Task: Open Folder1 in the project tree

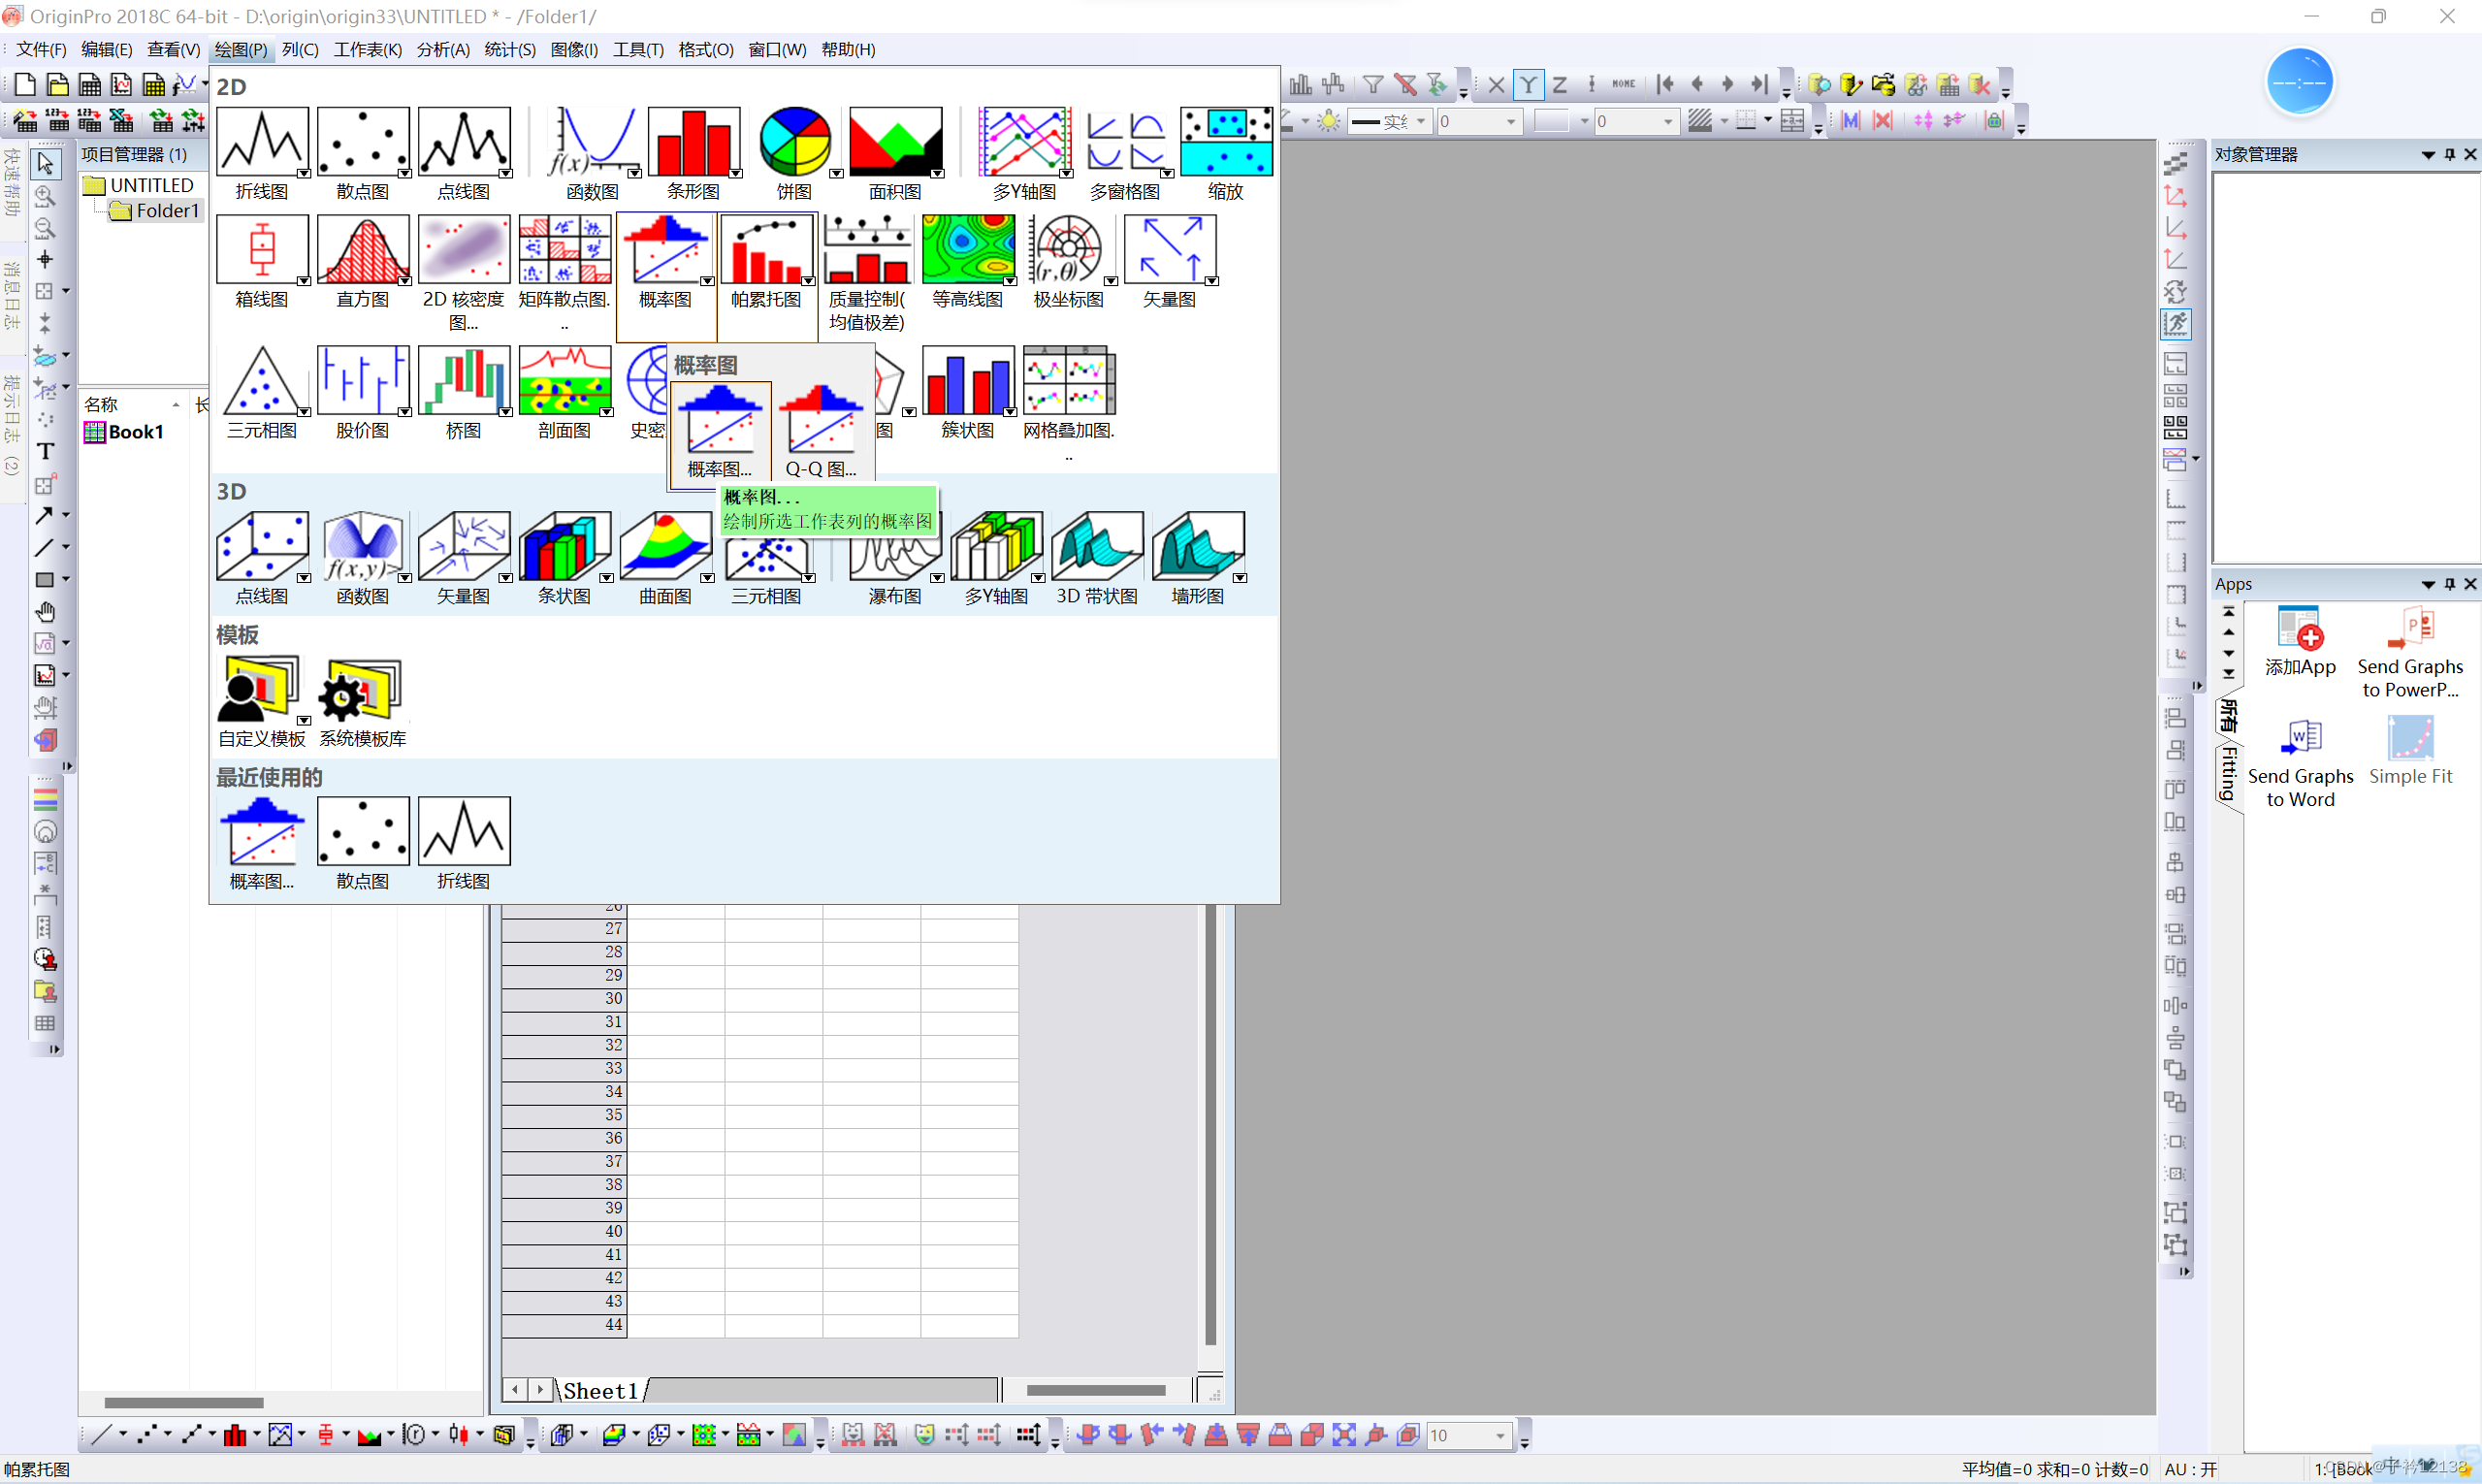Action: pos(166,211)
